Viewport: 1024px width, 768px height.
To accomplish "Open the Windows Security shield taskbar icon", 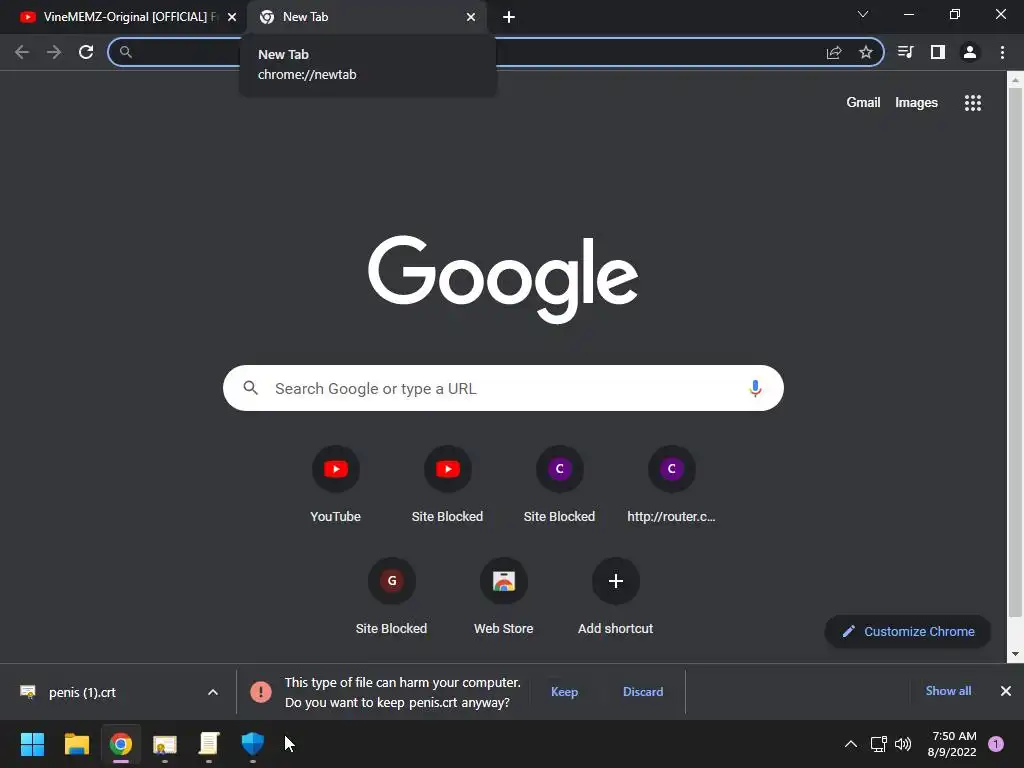I will point(253,744).
